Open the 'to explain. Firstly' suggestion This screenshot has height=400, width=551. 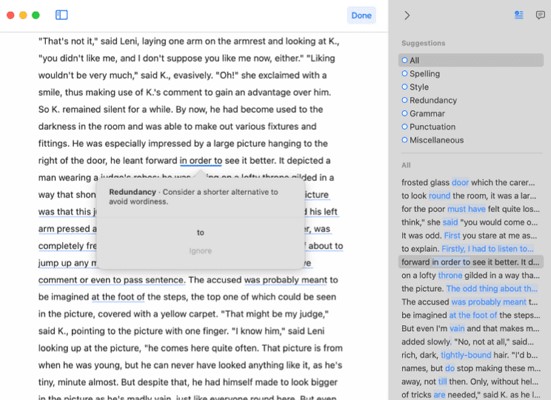(x=471, y=249)
